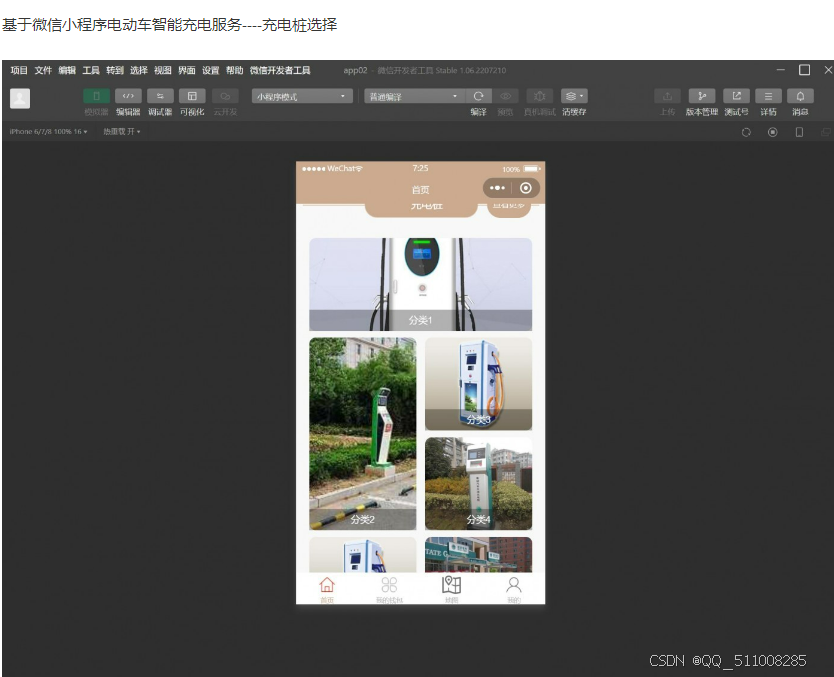Open the 调试器 (debugger) panel
The width and height of the screenshot is (834, 677).
coord(159,96)
